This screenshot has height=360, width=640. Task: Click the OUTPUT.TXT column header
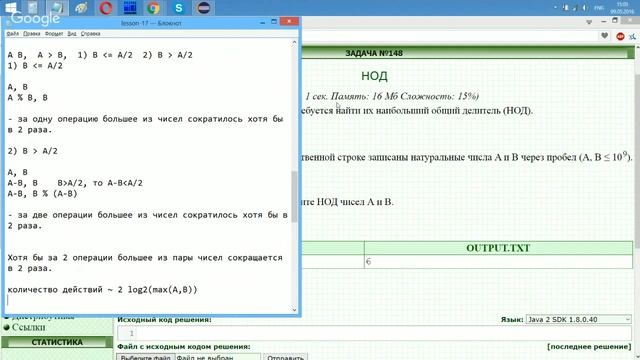[x=498, y=248]
